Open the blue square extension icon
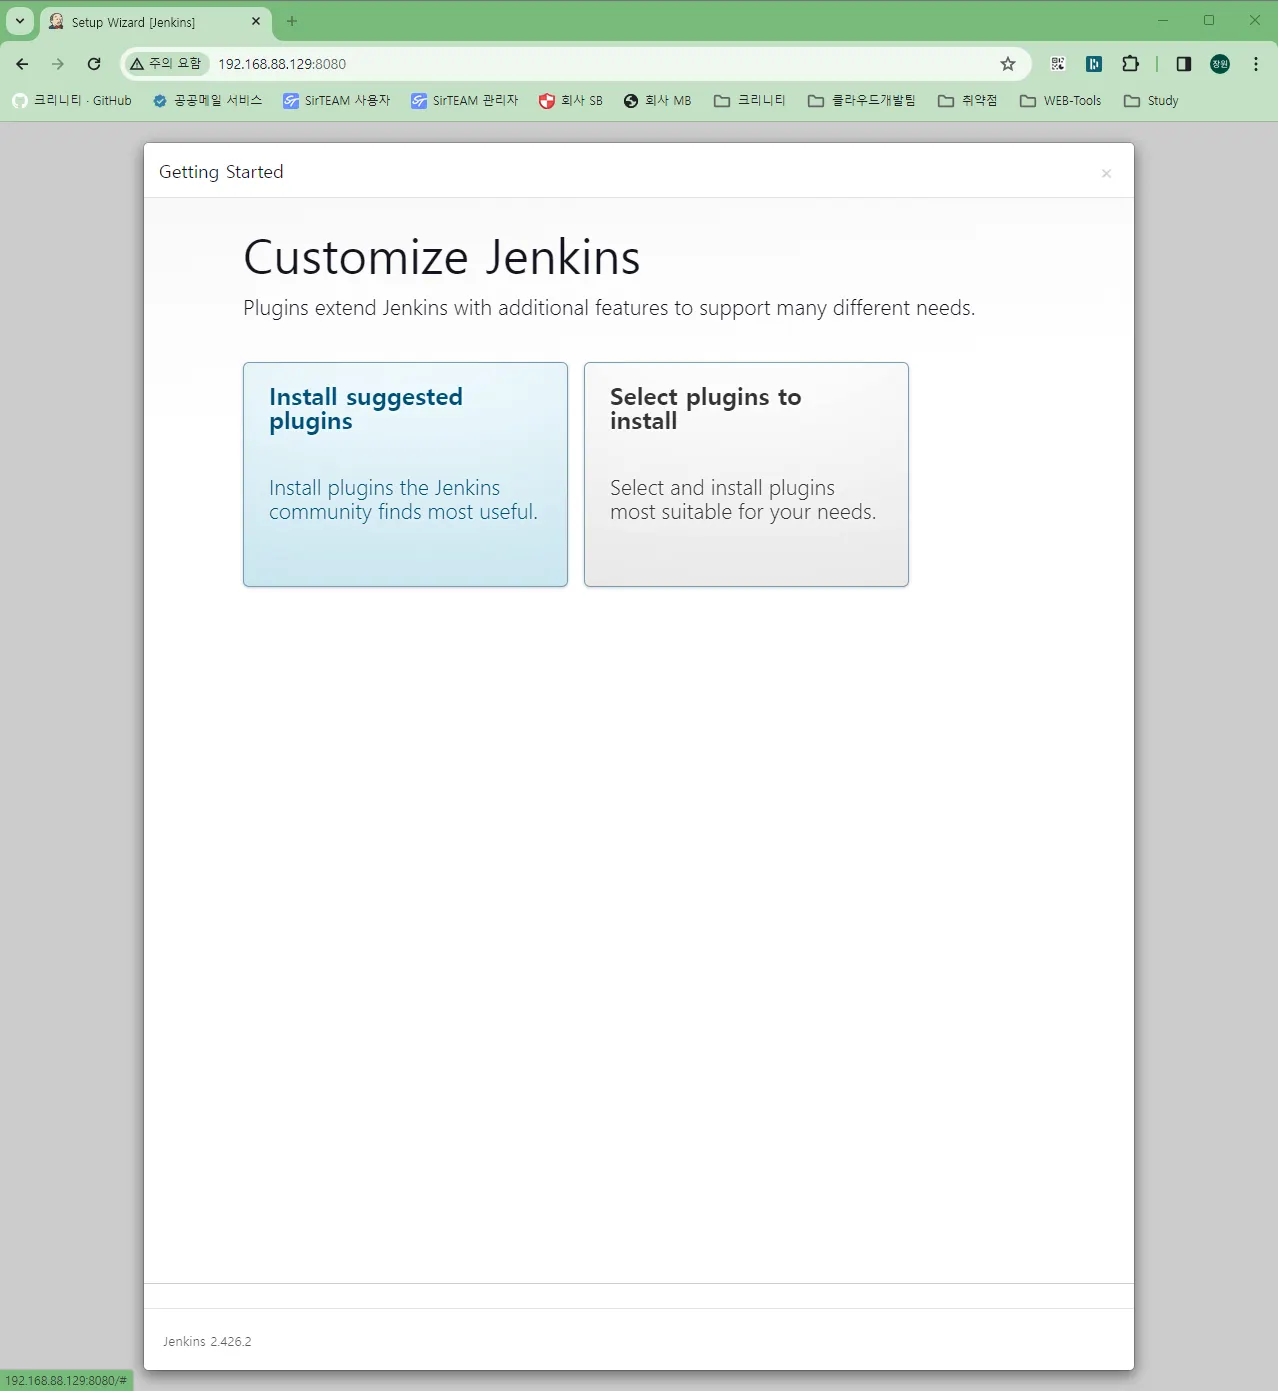This screenshot has height=1391, width=1278. coord(1094,64)
